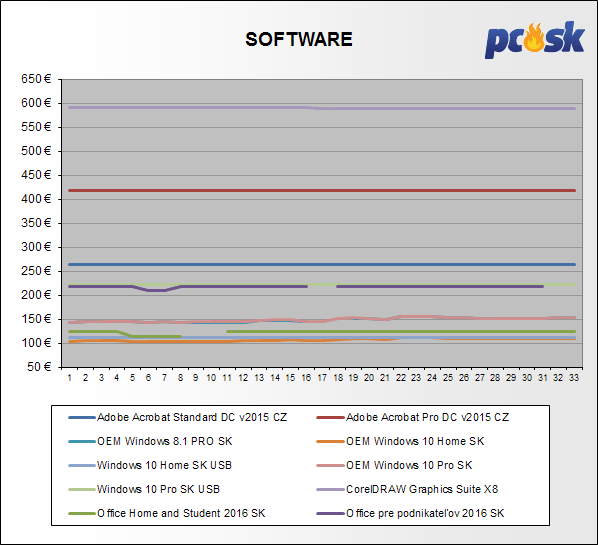The image size is (598, 545).
Task: Click the SOFTWARE chart title
Action: [x=299, y=39]
